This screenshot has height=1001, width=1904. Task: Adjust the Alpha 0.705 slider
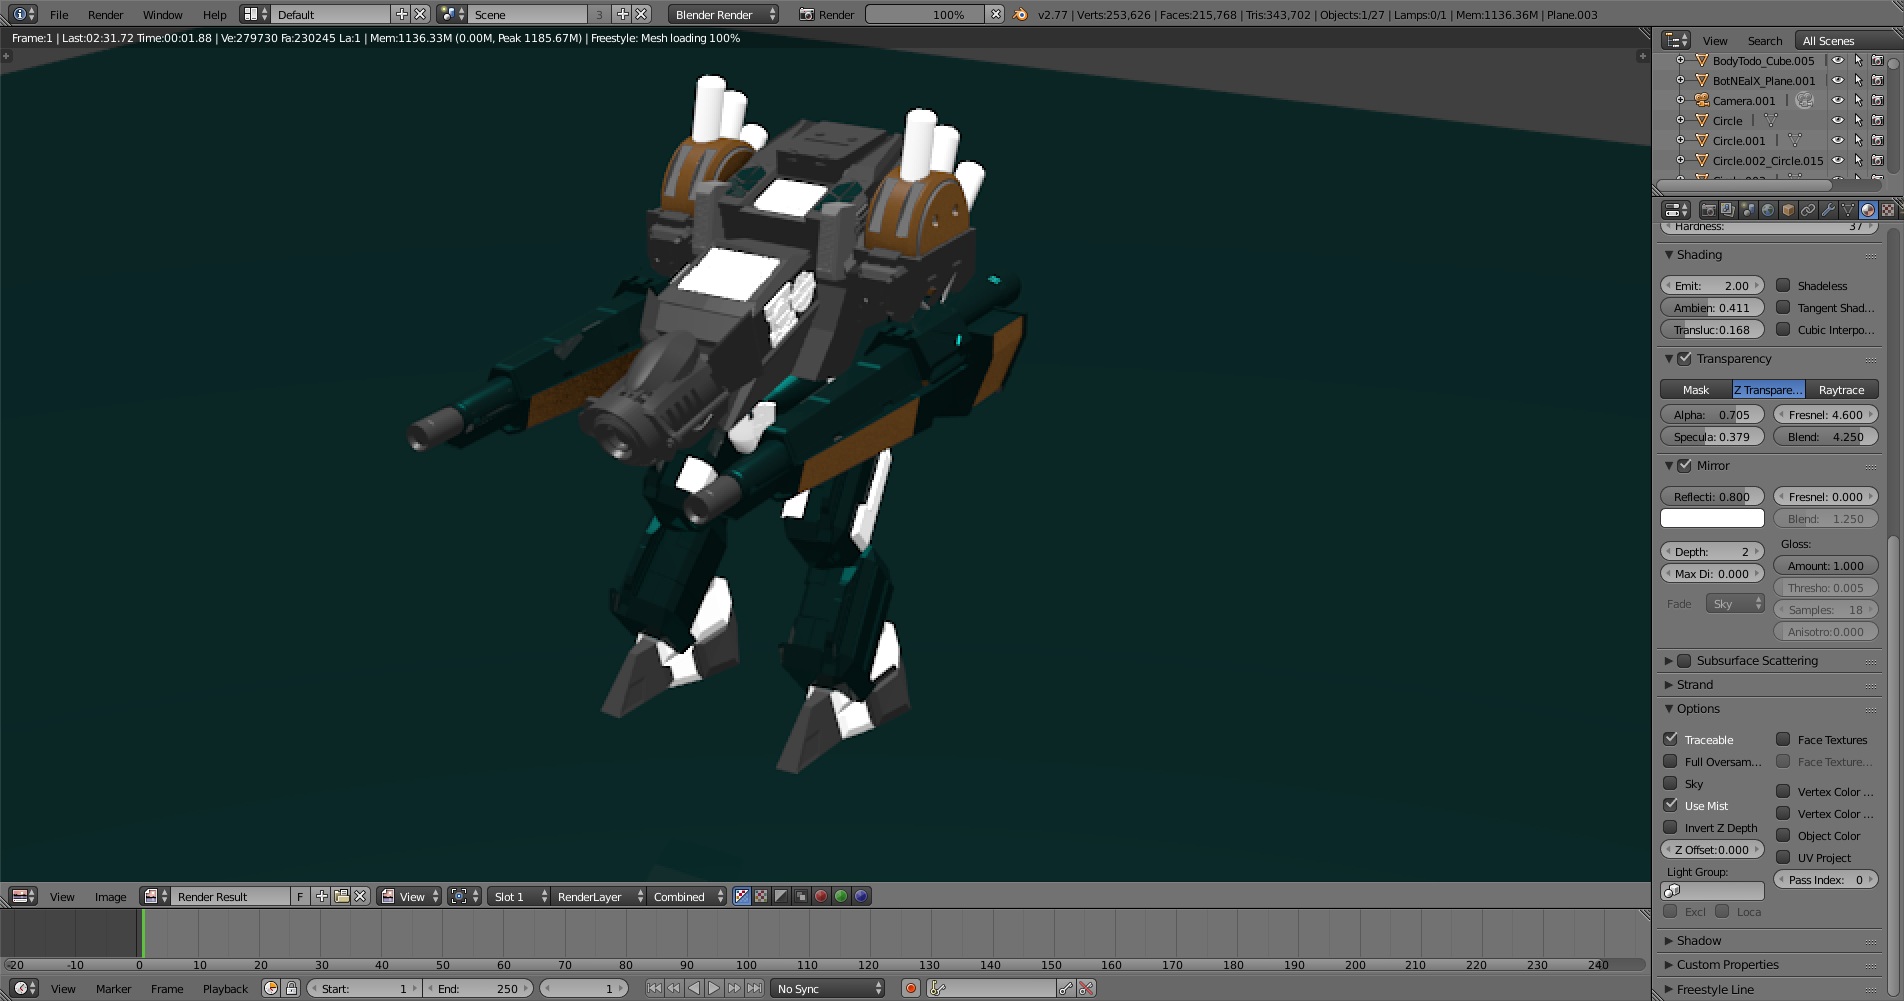1712,414
